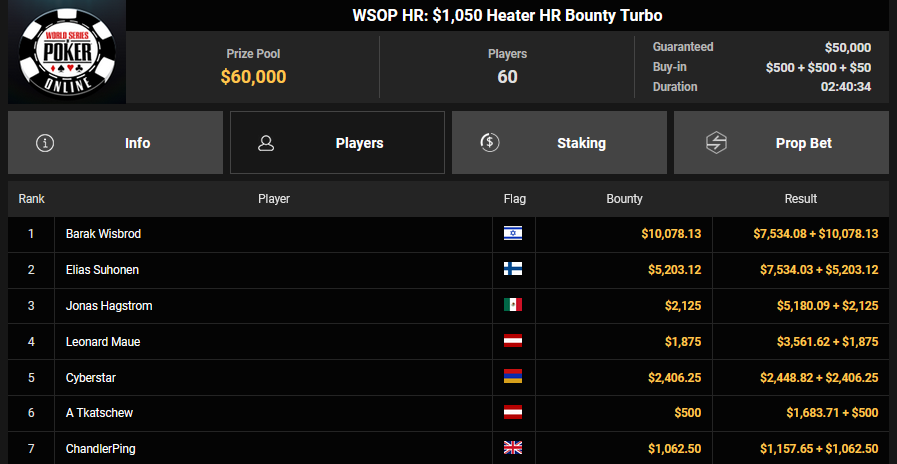The width and height of the screenshot is (897, 464).
Task: Click Finland flag beside Elias Suhonen
Action: 513,270
